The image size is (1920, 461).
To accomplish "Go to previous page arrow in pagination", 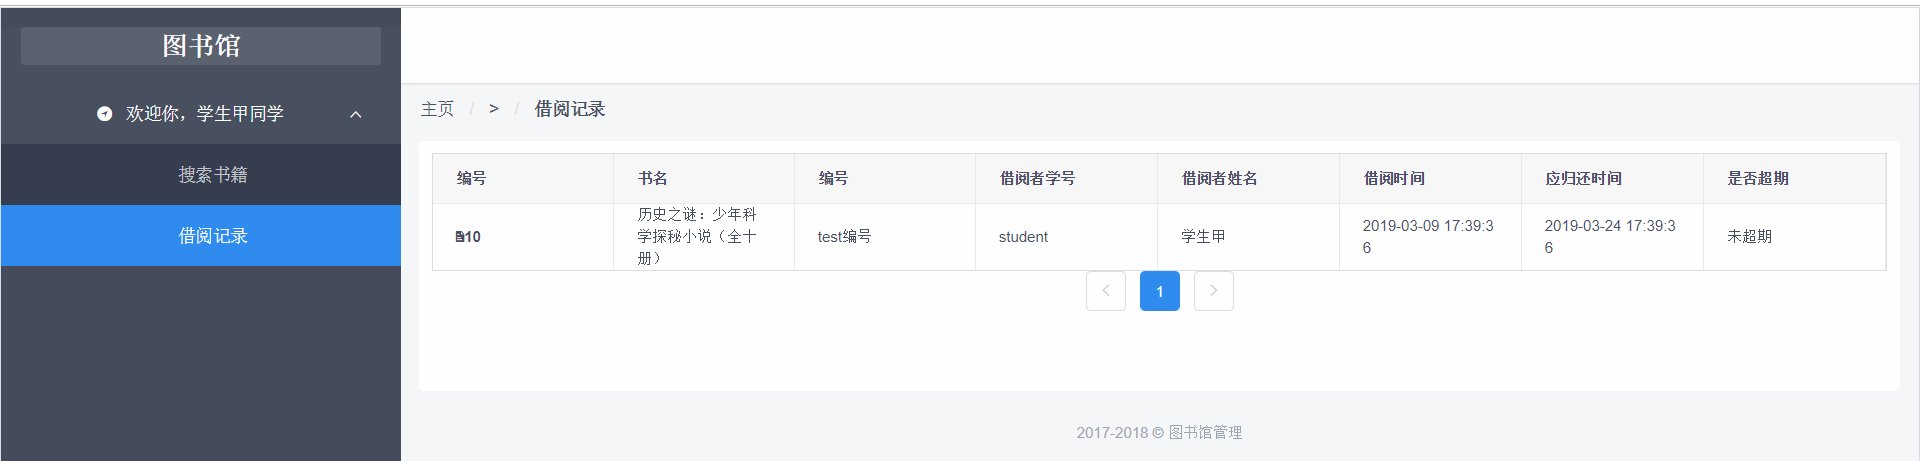I will pos(1105,291).
